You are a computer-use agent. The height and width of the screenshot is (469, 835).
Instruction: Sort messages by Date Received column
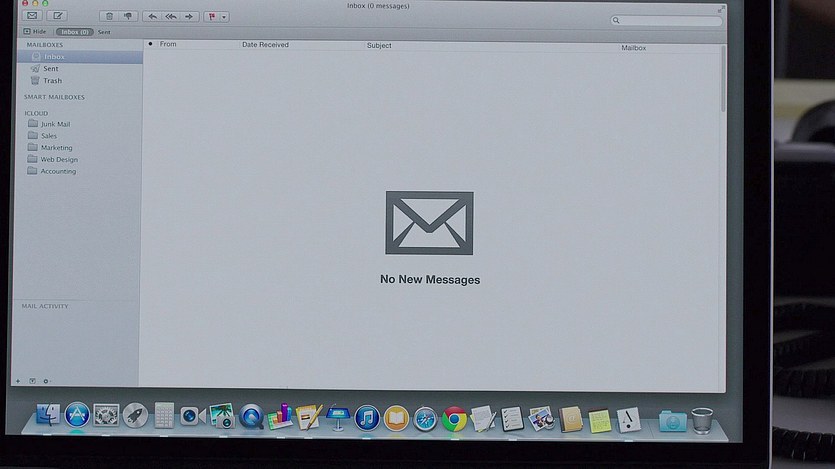(x=265, y=45)
